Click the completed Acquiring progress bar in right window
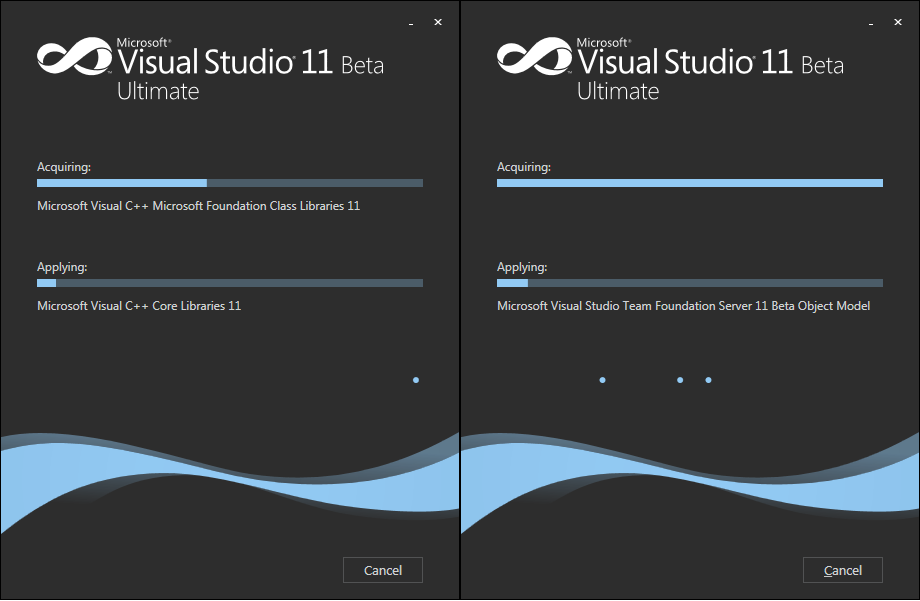 coord(690,183)
